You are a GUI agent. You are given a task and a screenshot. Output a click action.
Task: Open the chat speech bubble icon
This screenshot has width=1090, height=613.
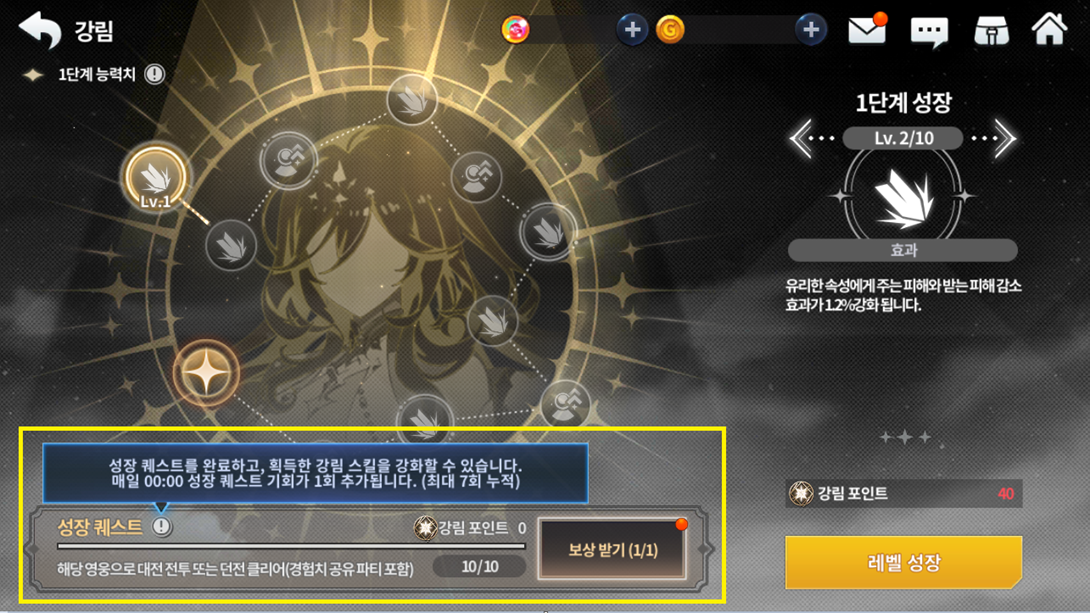coord(929,31)
